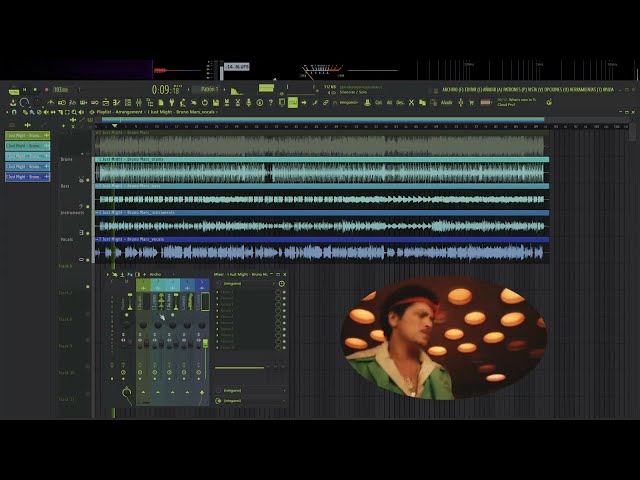Click the tempo field showing 103
The height and width of the screenshot is (480, 640).
61,89
